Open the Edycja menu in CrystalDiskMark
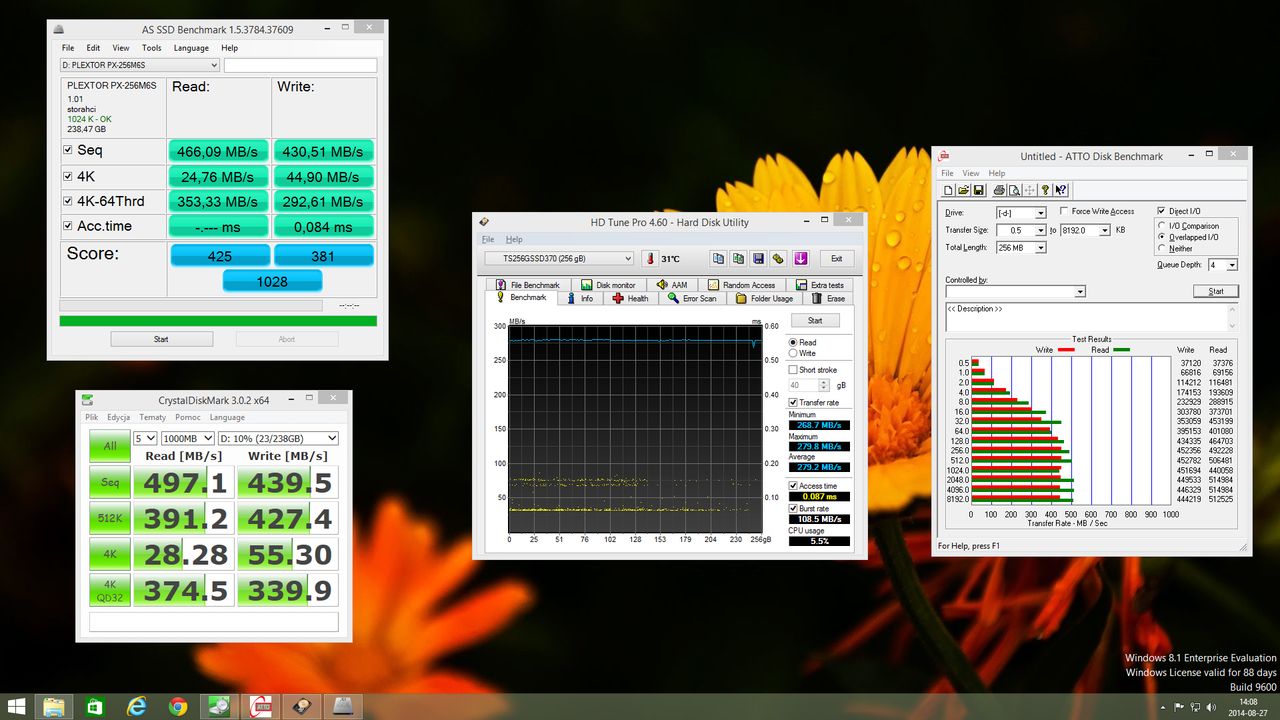Screen dimensions: 1280x720 coord(119,417)
